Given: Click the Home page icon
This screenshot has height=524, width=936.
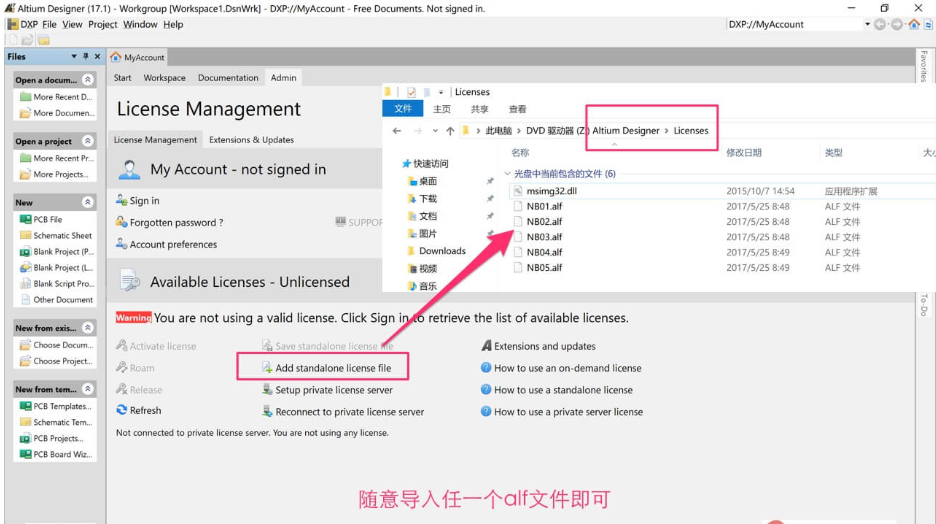Looking at the screenshot, I should 914,24.
